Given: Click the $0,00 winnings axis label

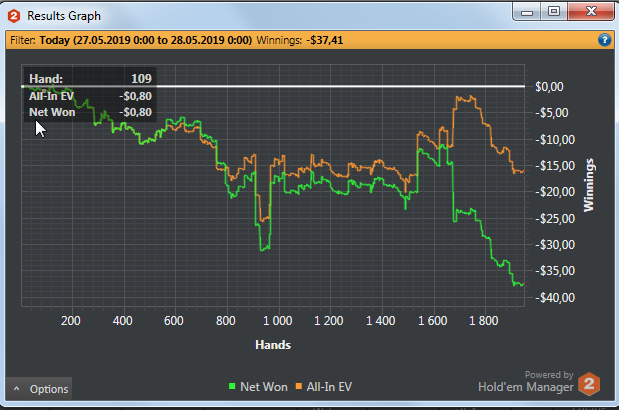Looking at the screenshot, I should pyautogui.click(x=549, y=86).
